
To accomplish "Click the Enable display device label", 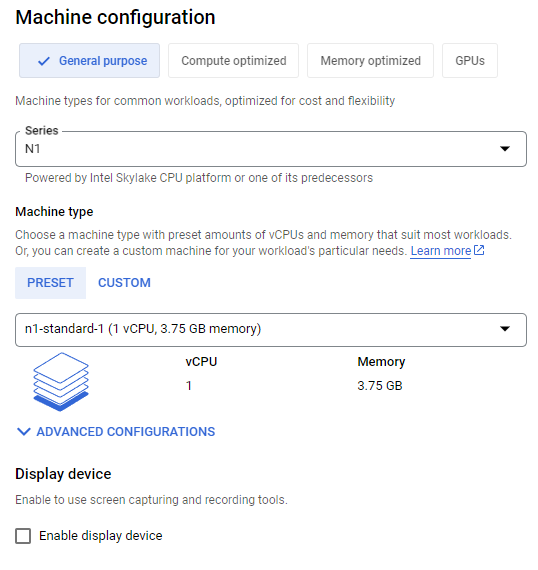I will click(x=101, y=536).
